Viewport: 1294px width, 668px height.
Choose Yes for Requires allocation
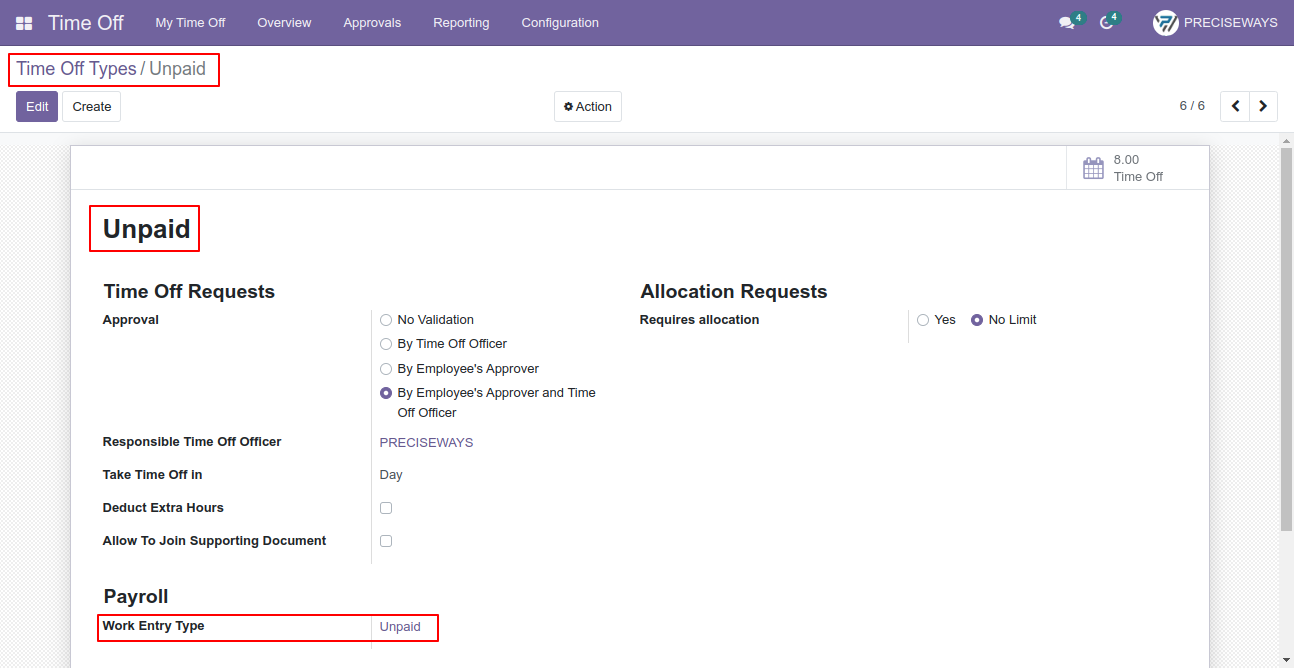coord(923,320)
